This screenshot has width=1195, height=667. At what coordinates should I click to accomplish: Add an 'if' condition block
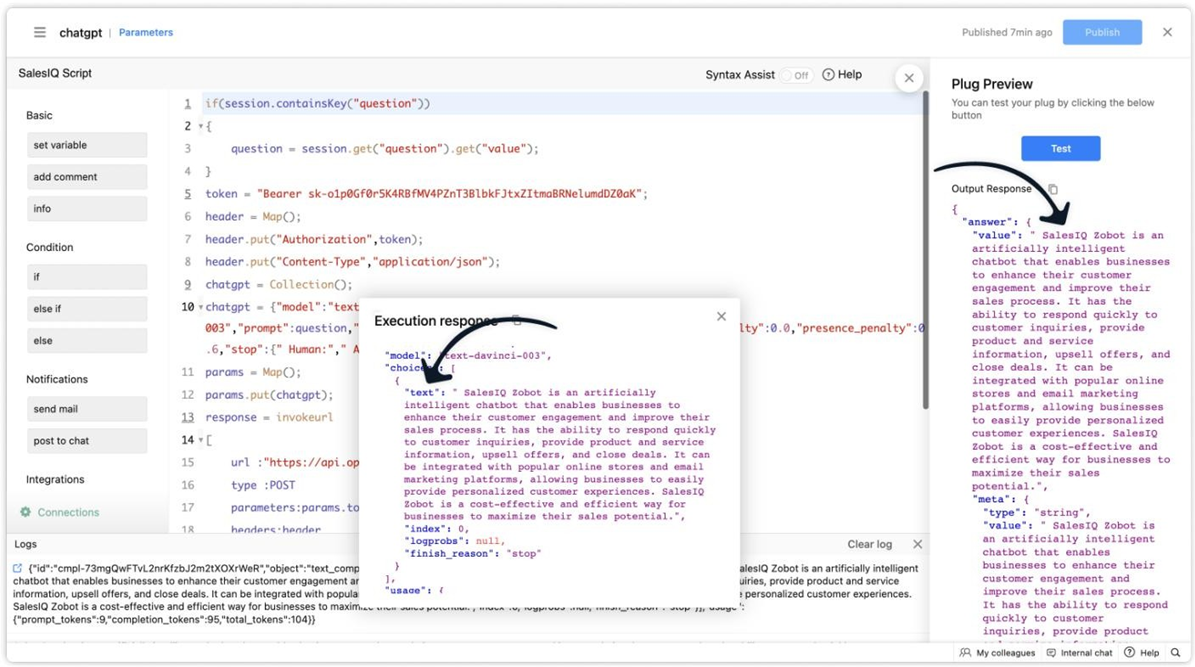pyautogui.click(x=87, y=277)
